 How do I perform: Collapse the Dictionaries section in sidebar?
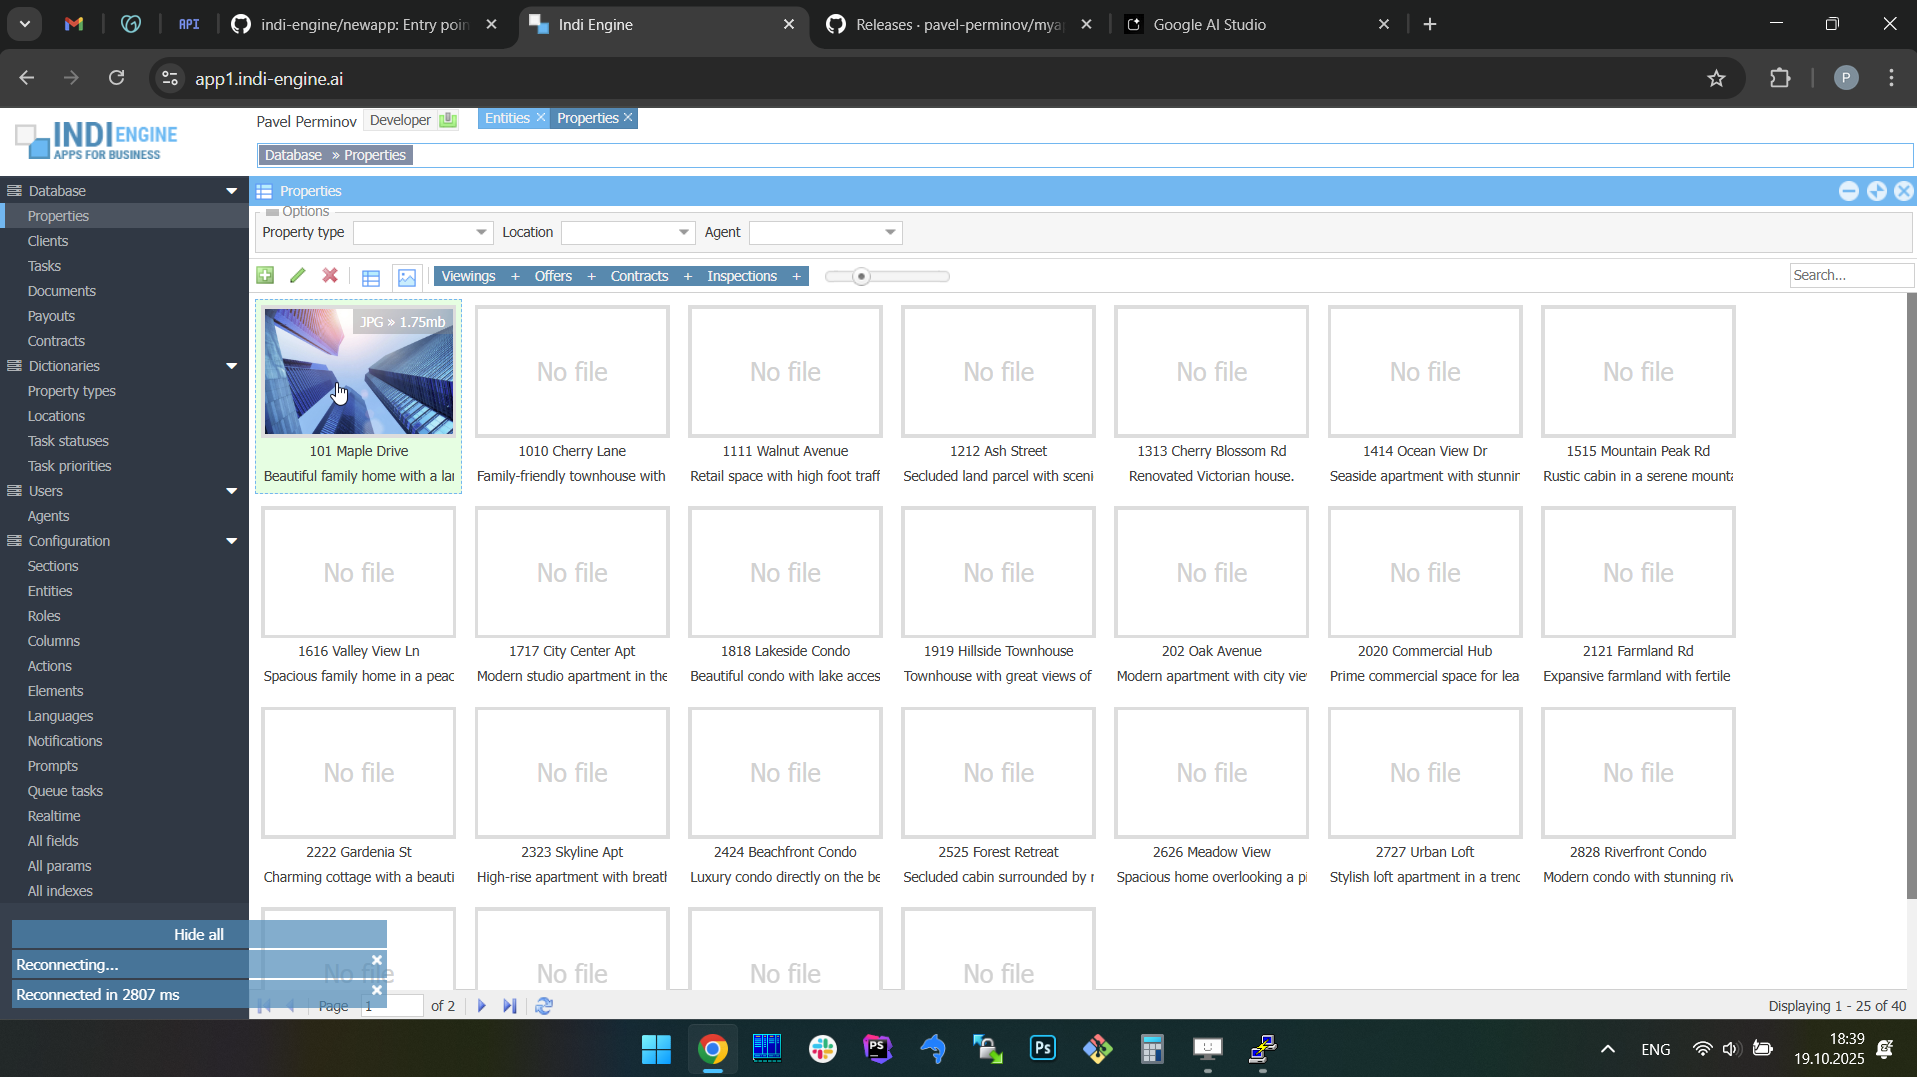[x=232, y=366]
